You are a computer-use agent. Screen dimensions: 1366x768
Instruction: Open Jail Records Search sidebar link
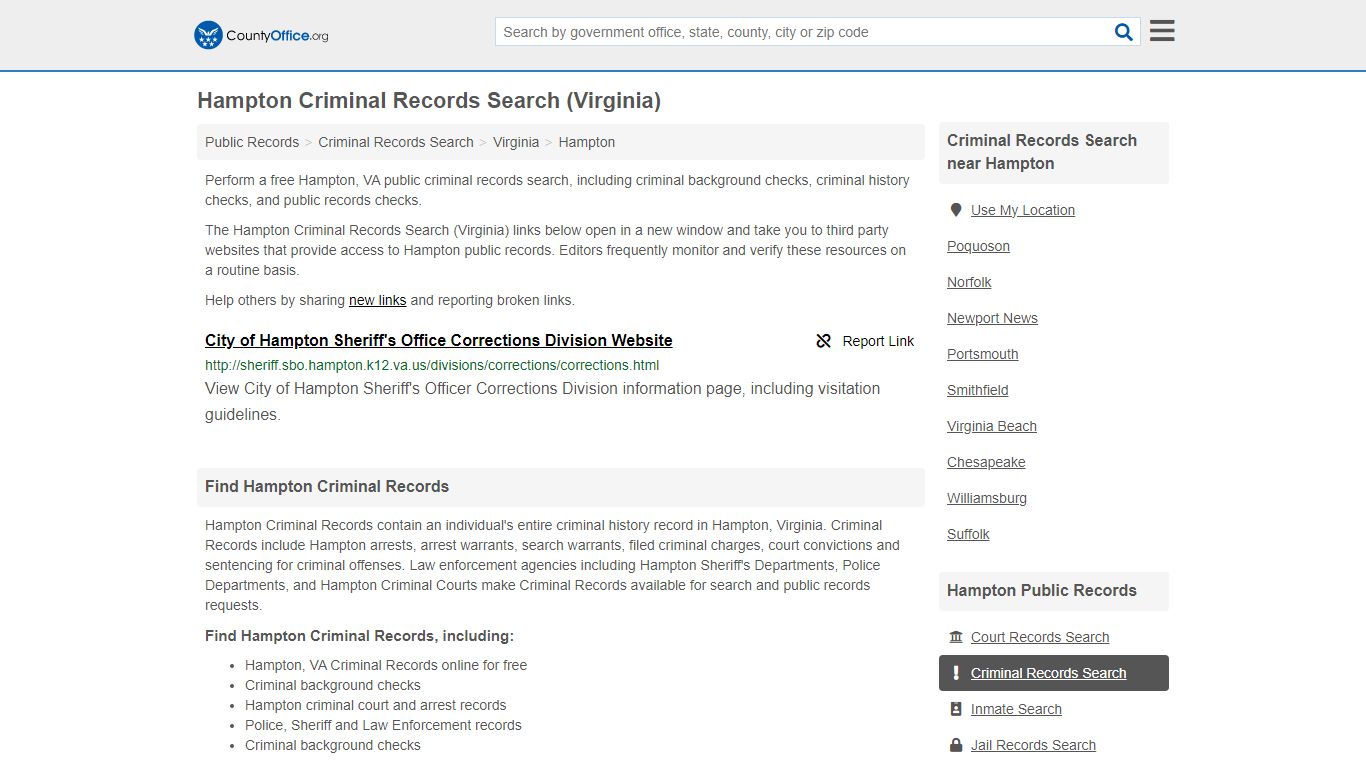click(1033, 745)
